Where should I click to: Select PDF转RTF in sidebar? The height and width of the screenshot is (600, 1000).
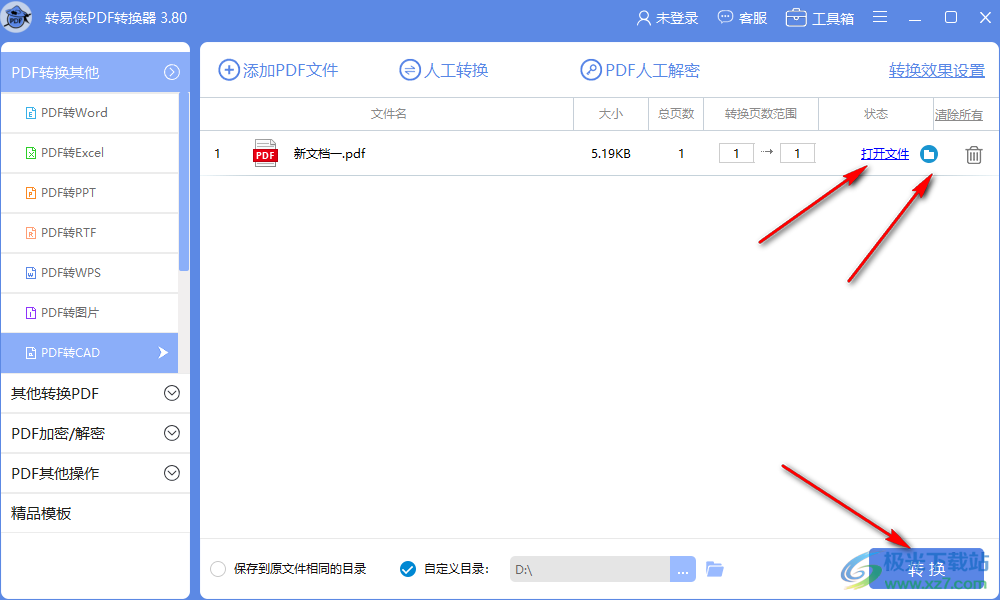89,233
